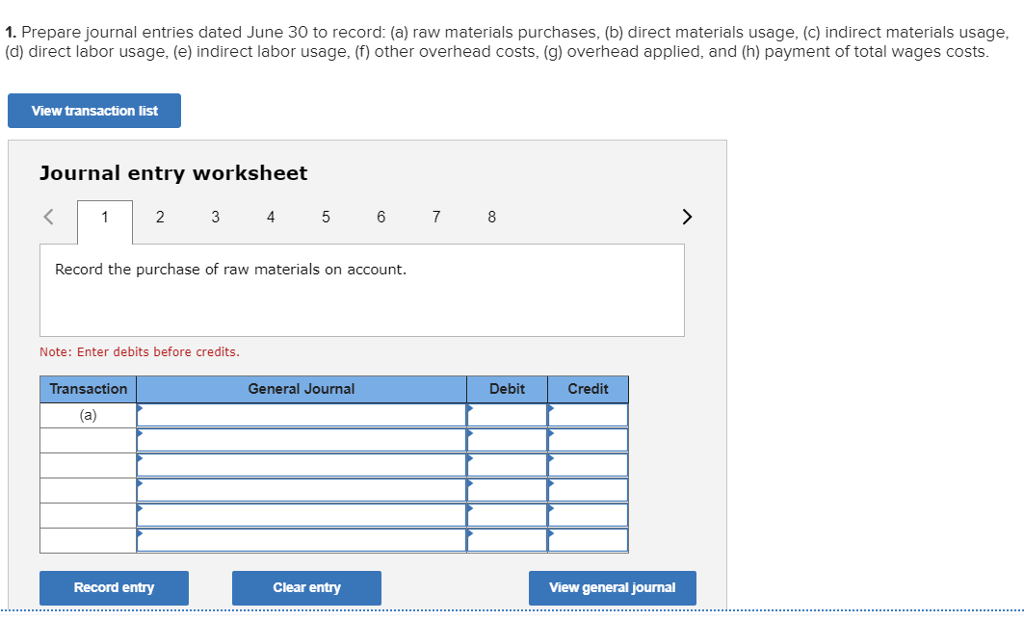Screen dimensions: 1024x620
Task: Click the Transaction column header
Action: (x=88, y=389)
